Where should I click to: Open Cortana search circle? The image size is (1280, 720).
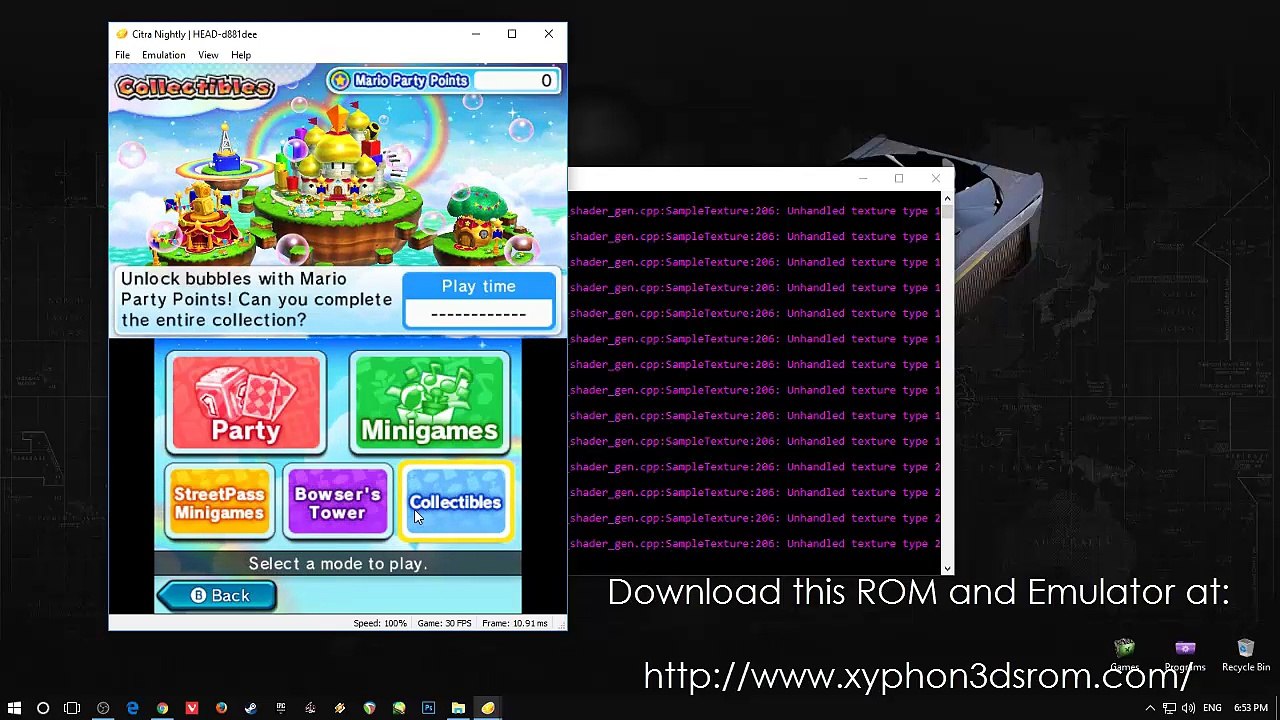click(x=43, y=708)
